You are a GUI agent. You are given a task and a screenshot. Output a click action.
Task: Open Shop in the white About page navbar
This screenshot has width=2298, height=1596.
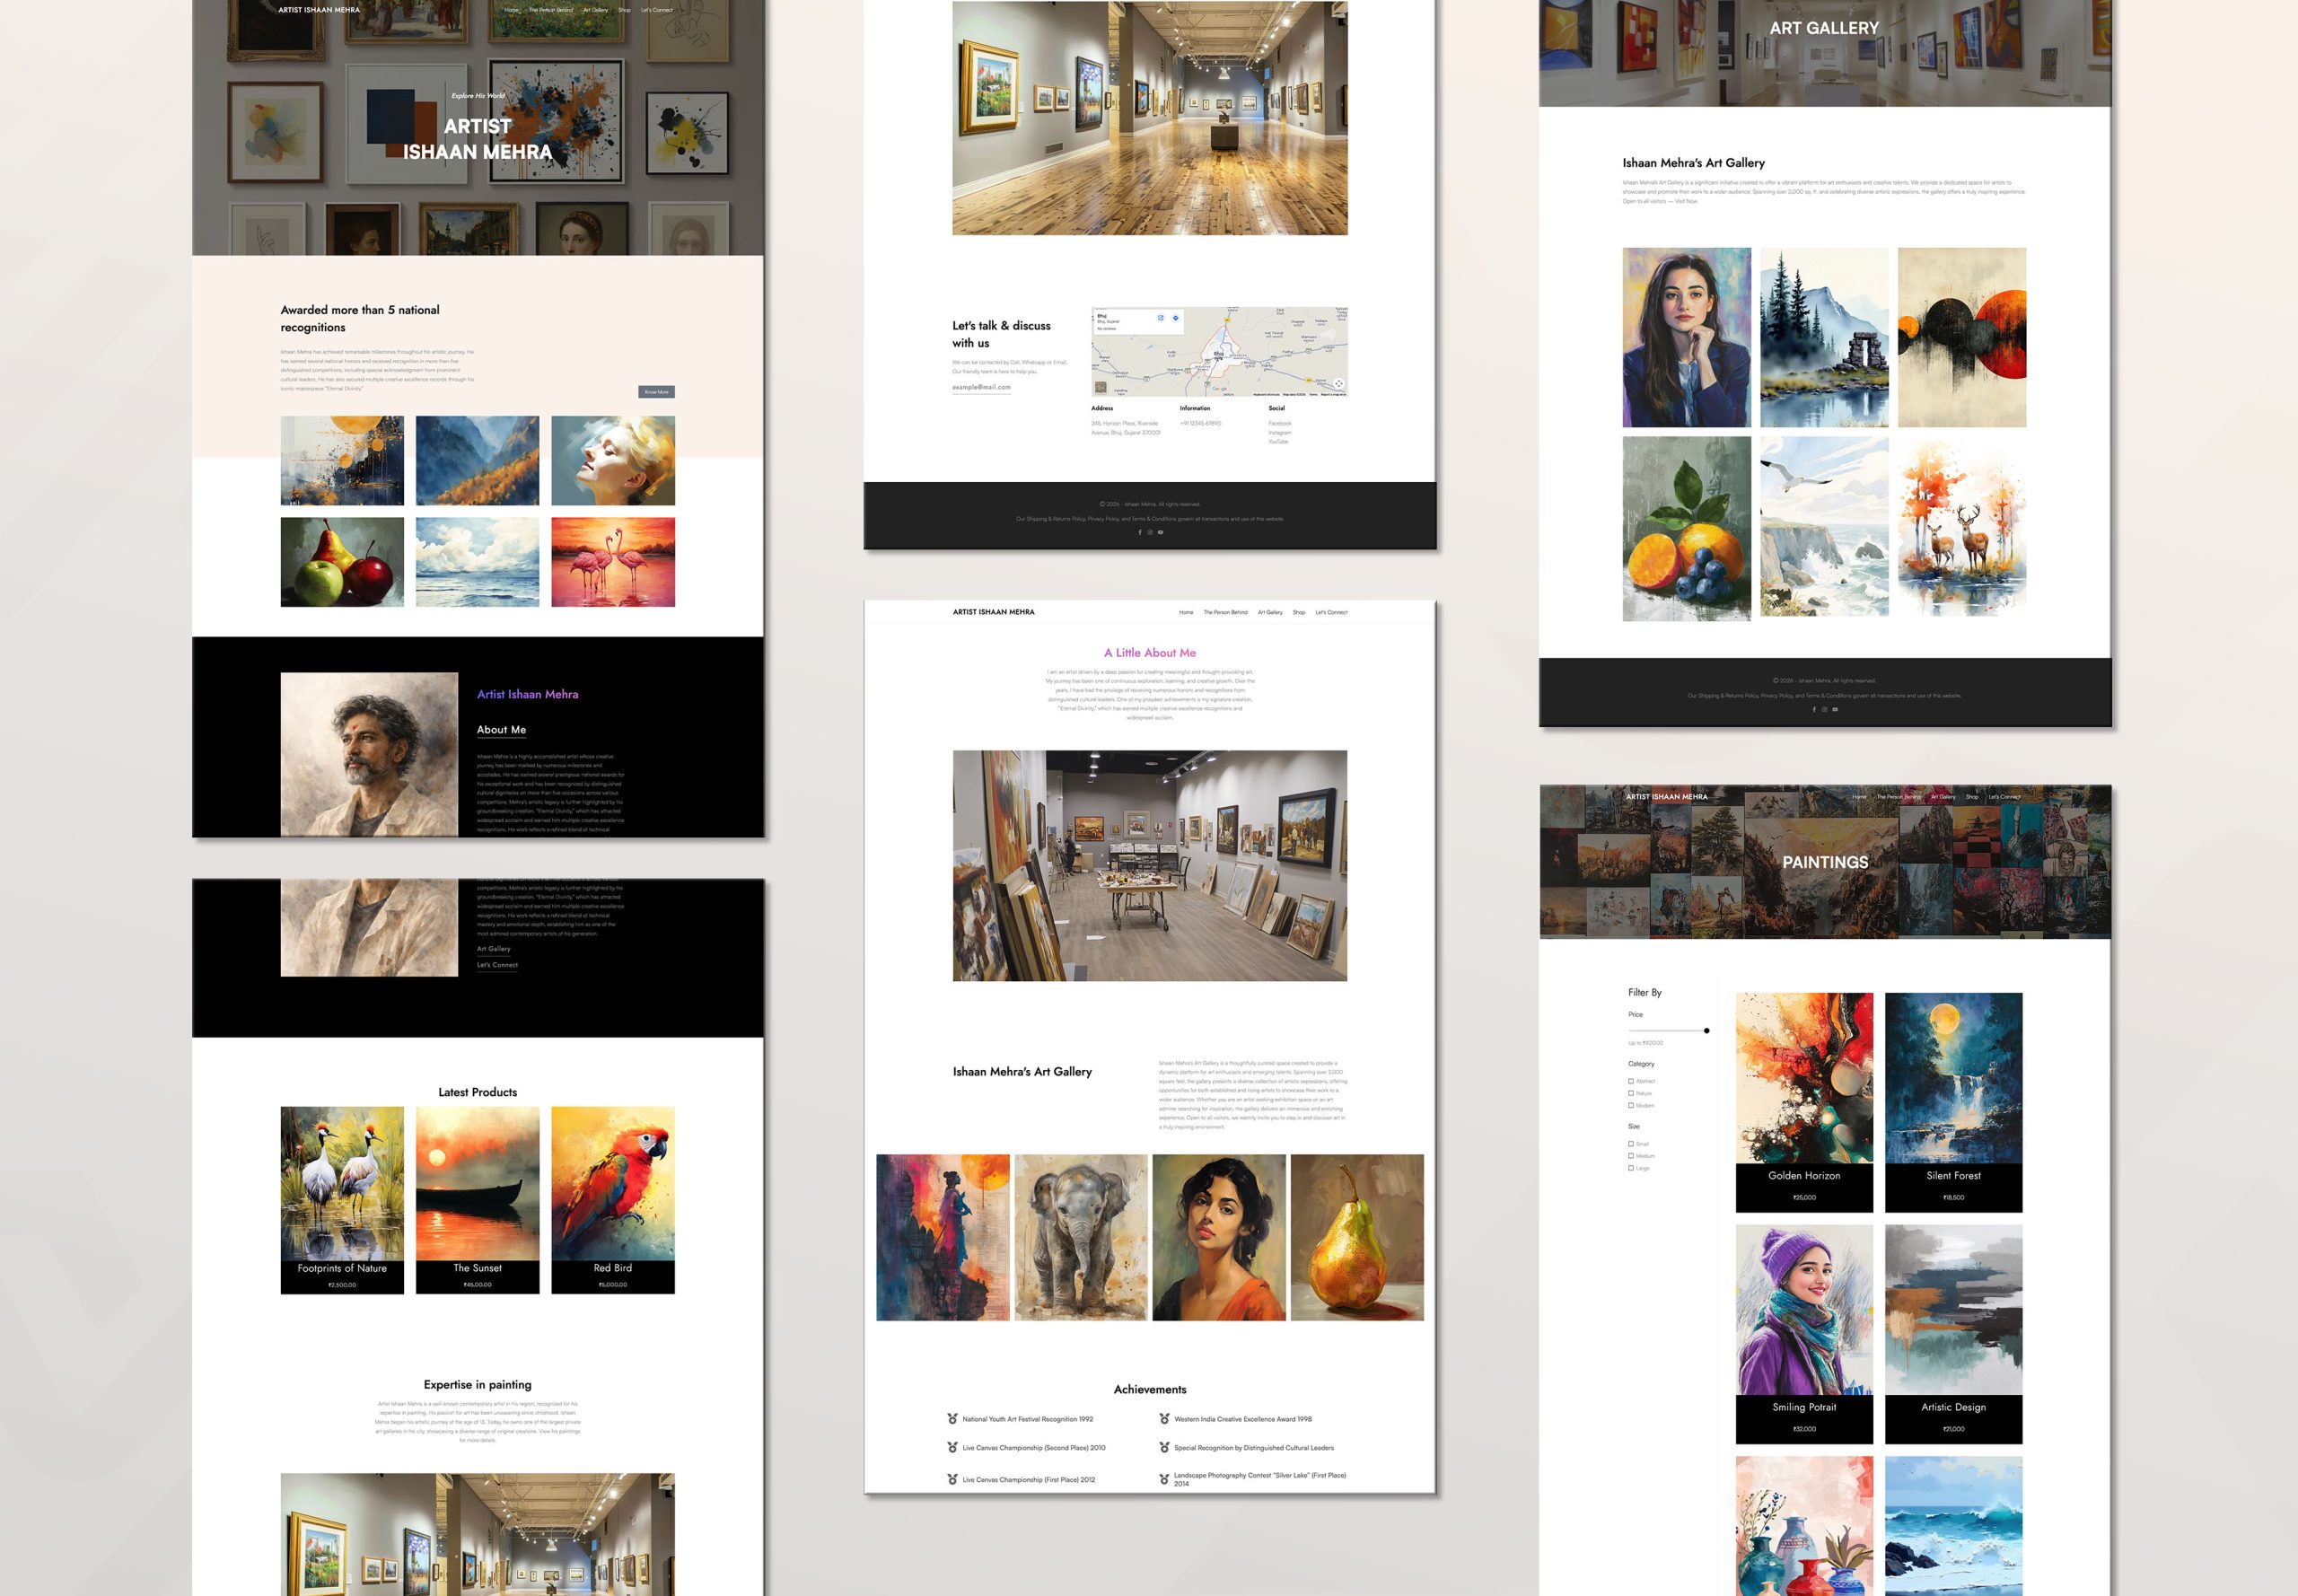[x=1298, y=612]
